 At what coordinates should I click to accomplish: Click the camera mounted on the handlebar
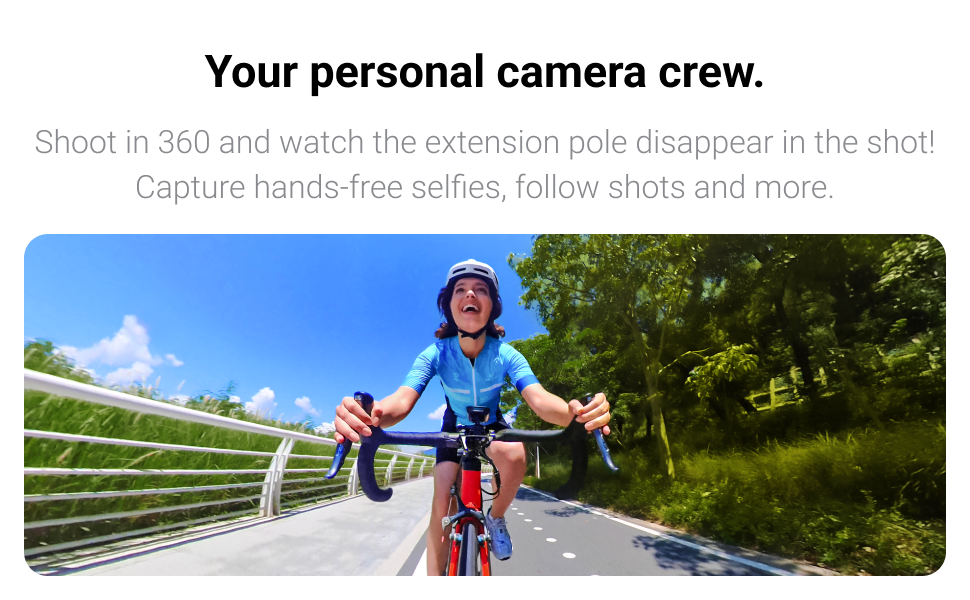(476, 416)
